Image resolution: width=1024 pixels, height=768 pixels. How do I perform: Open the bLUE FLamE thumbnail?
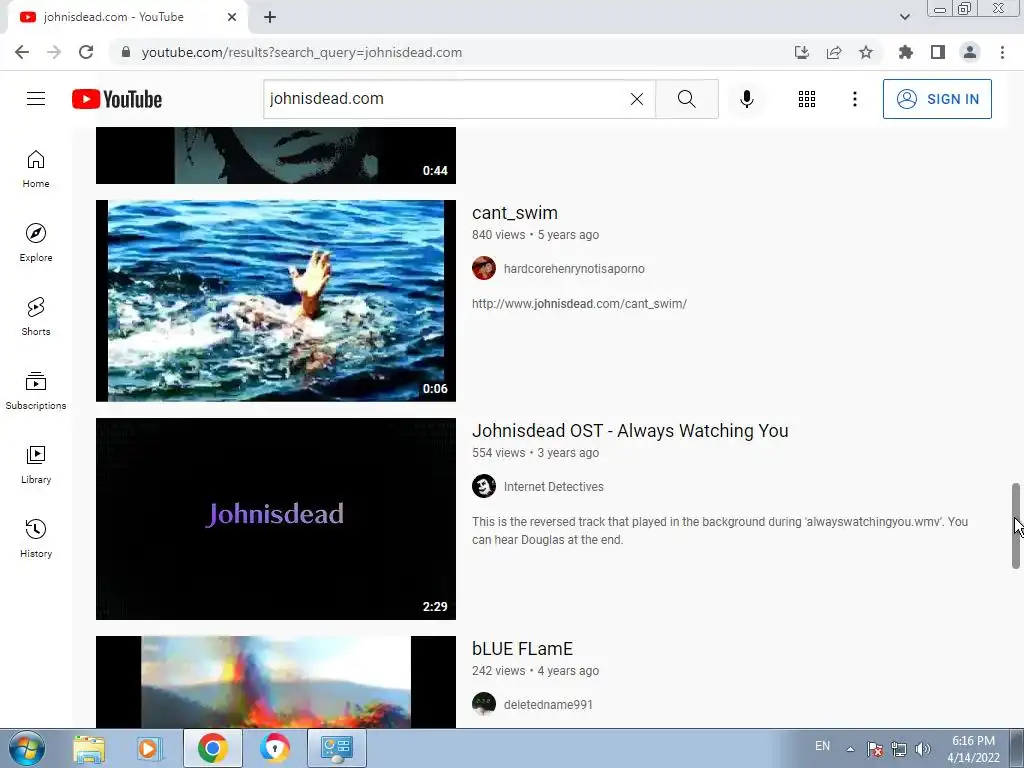tap(276, 682)
